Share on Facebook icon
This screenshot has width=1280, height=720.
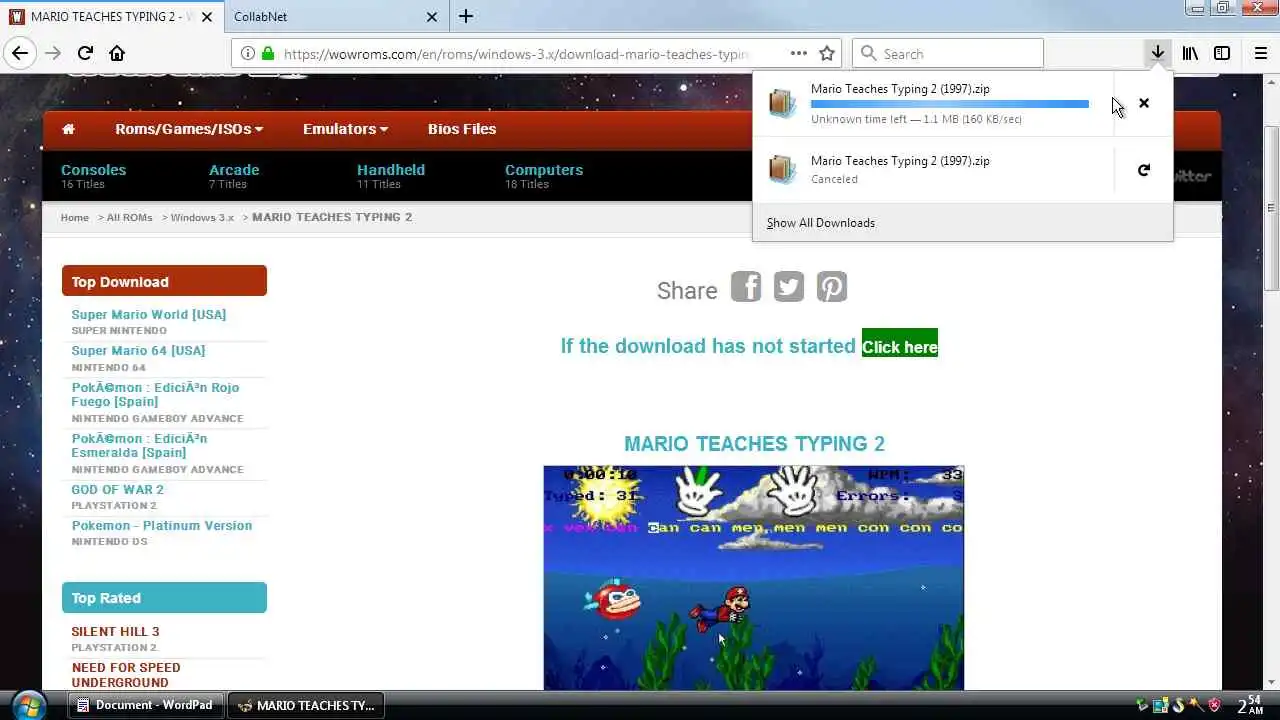(746, 287)
